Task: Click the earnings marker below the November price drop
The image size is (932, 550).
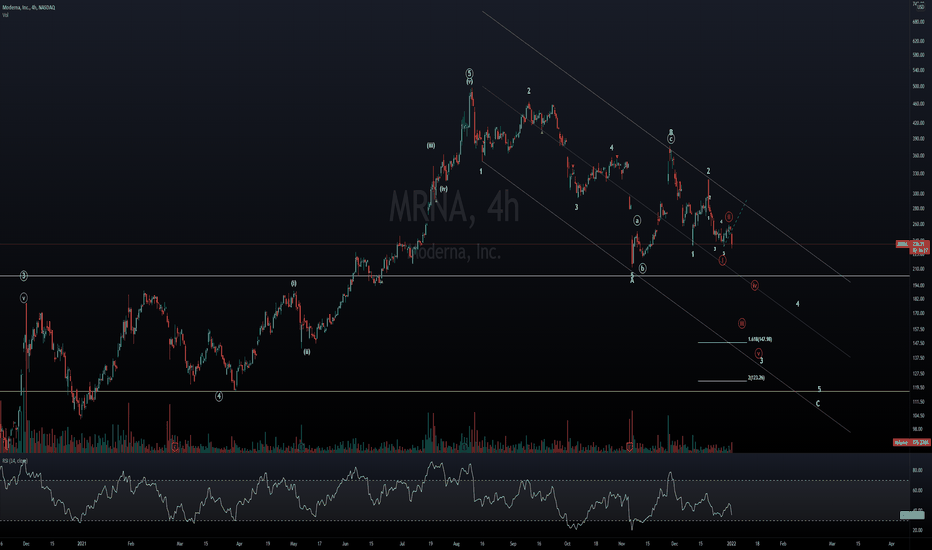Action: coord(630,447)
